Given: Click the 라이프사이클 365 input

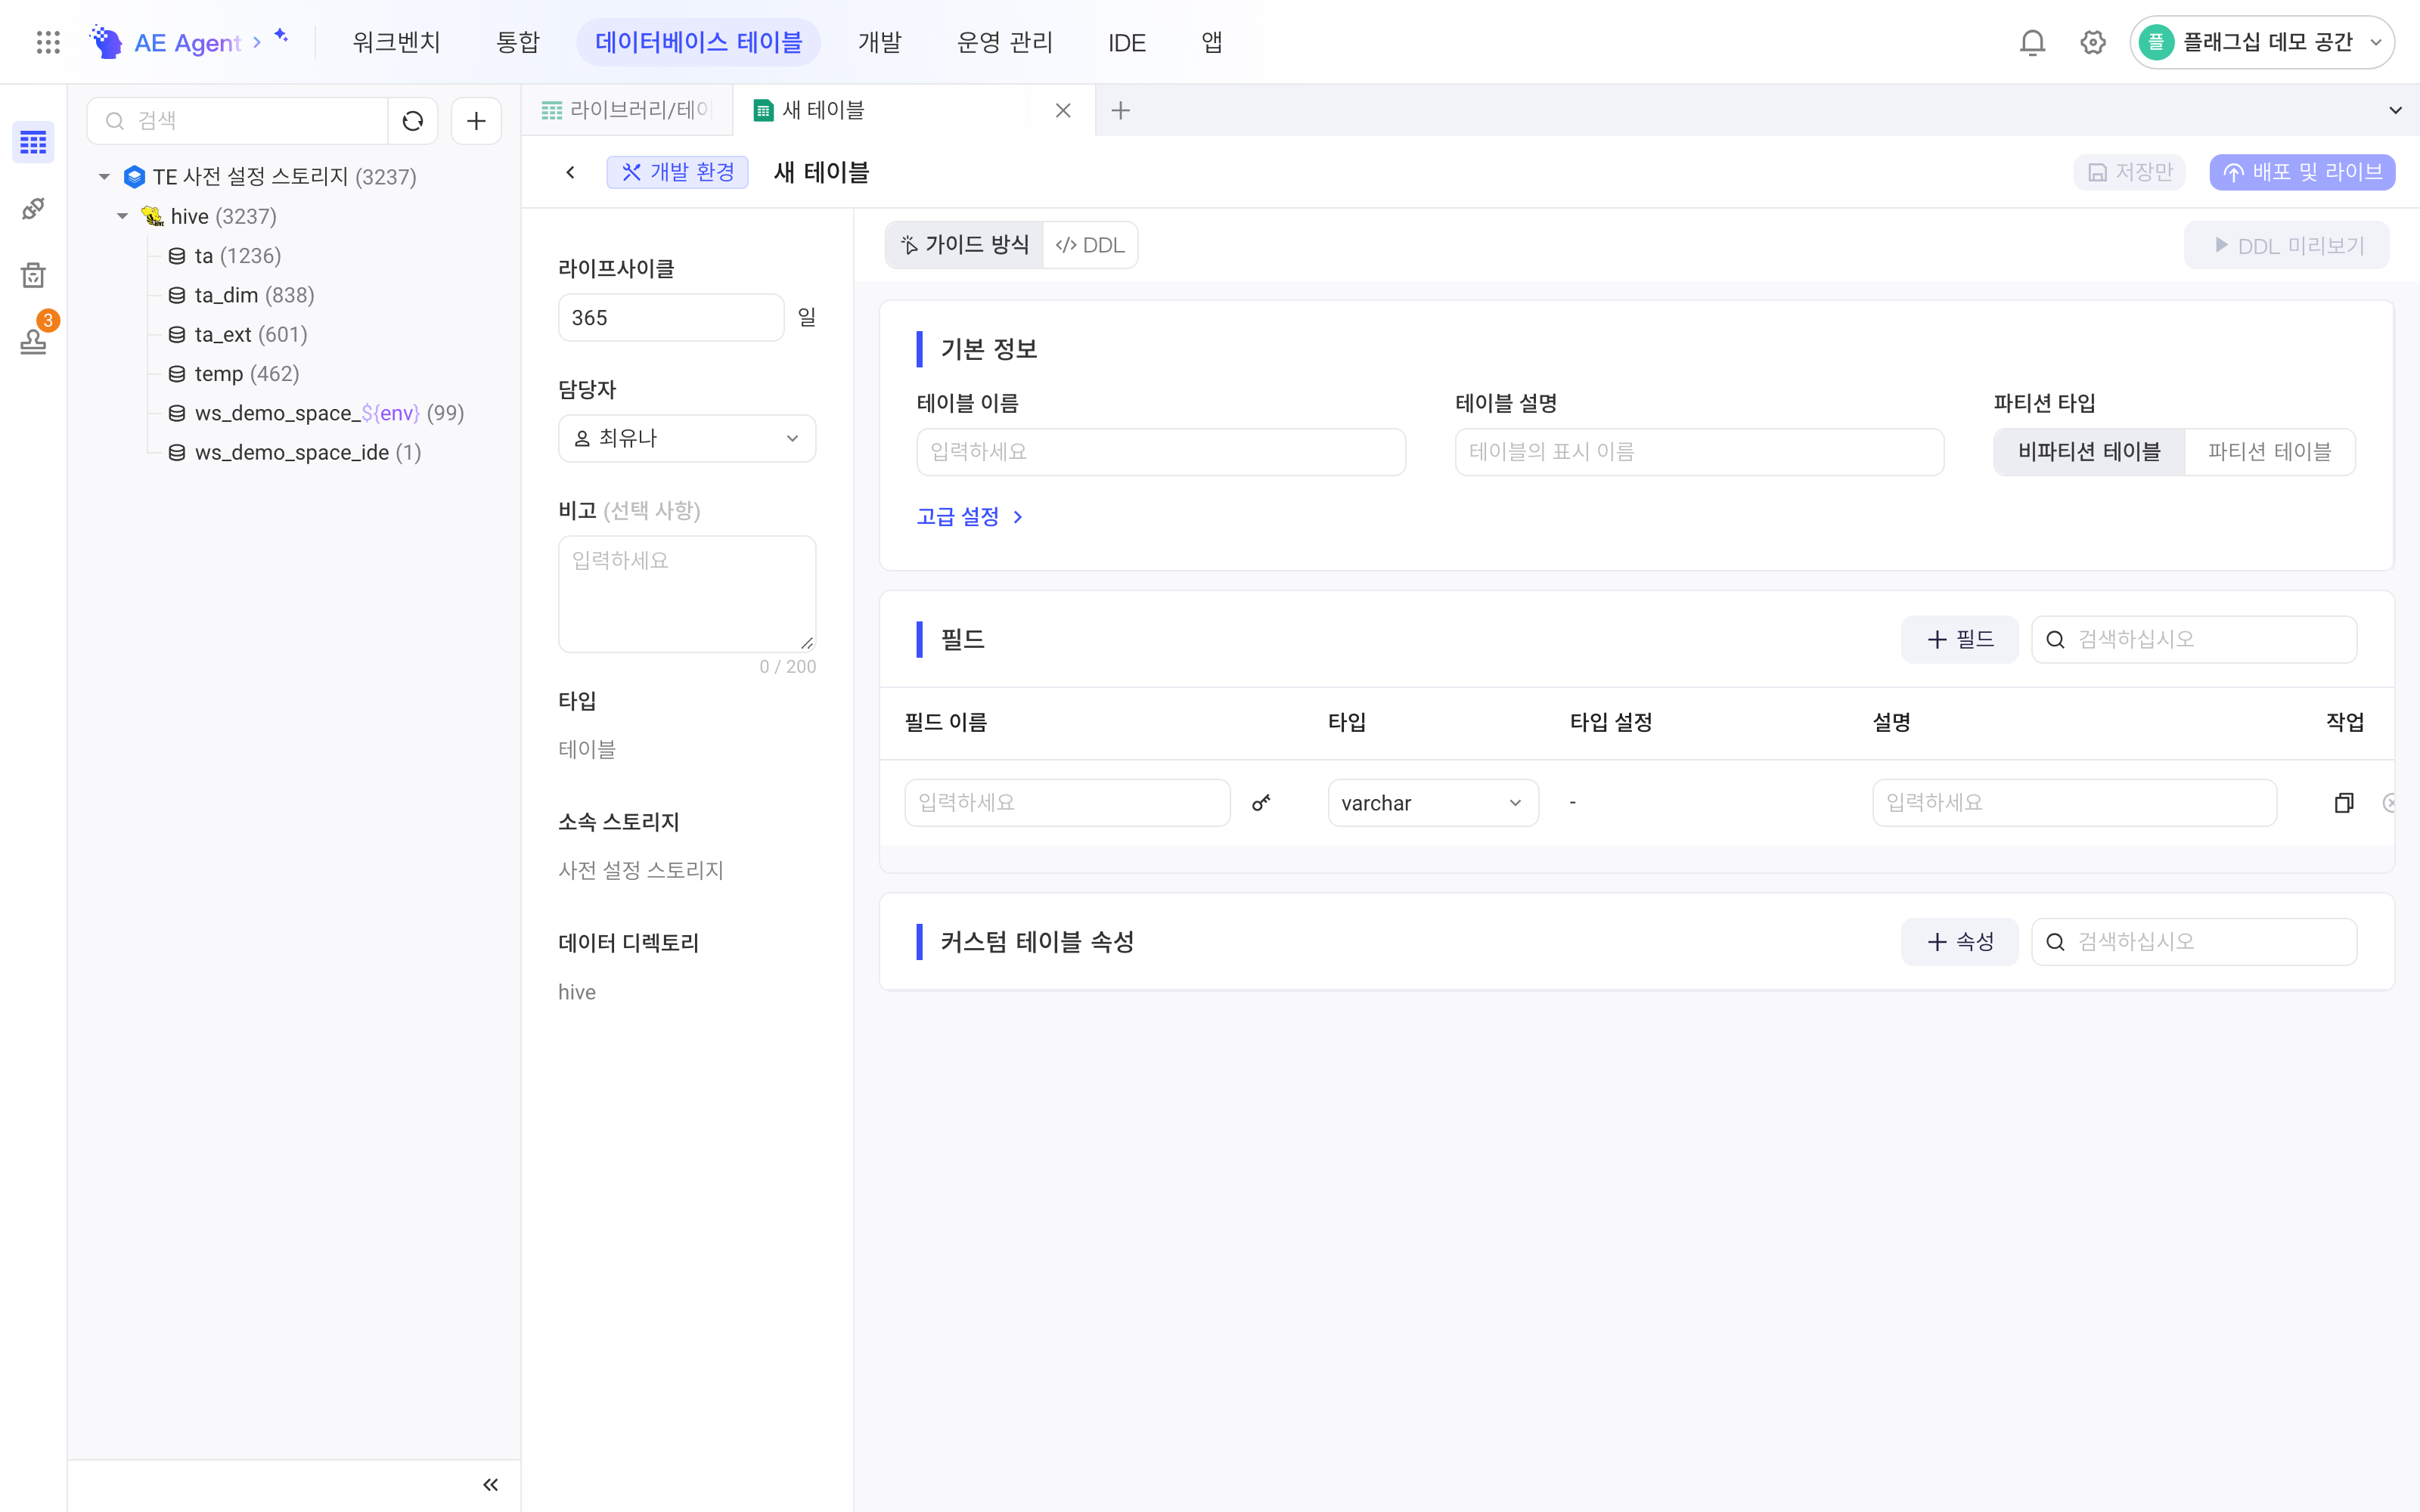Looking at the screenshot, I should [x=670, y=318].
